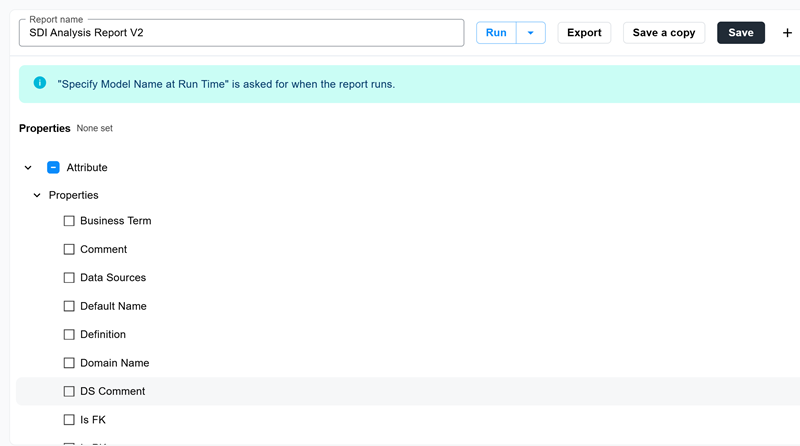Image resolution: width=800 pixels, height=446 pixels.
Task: Open the Run dropdown arrow
Action: 531,33
